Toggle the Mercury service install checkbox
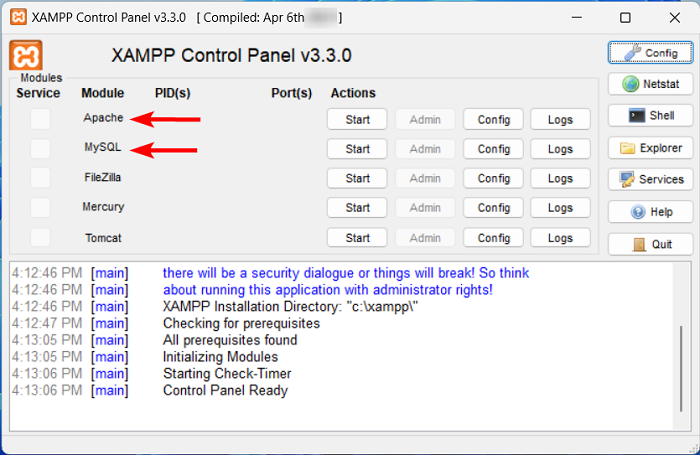 click(x=40, y=207)
